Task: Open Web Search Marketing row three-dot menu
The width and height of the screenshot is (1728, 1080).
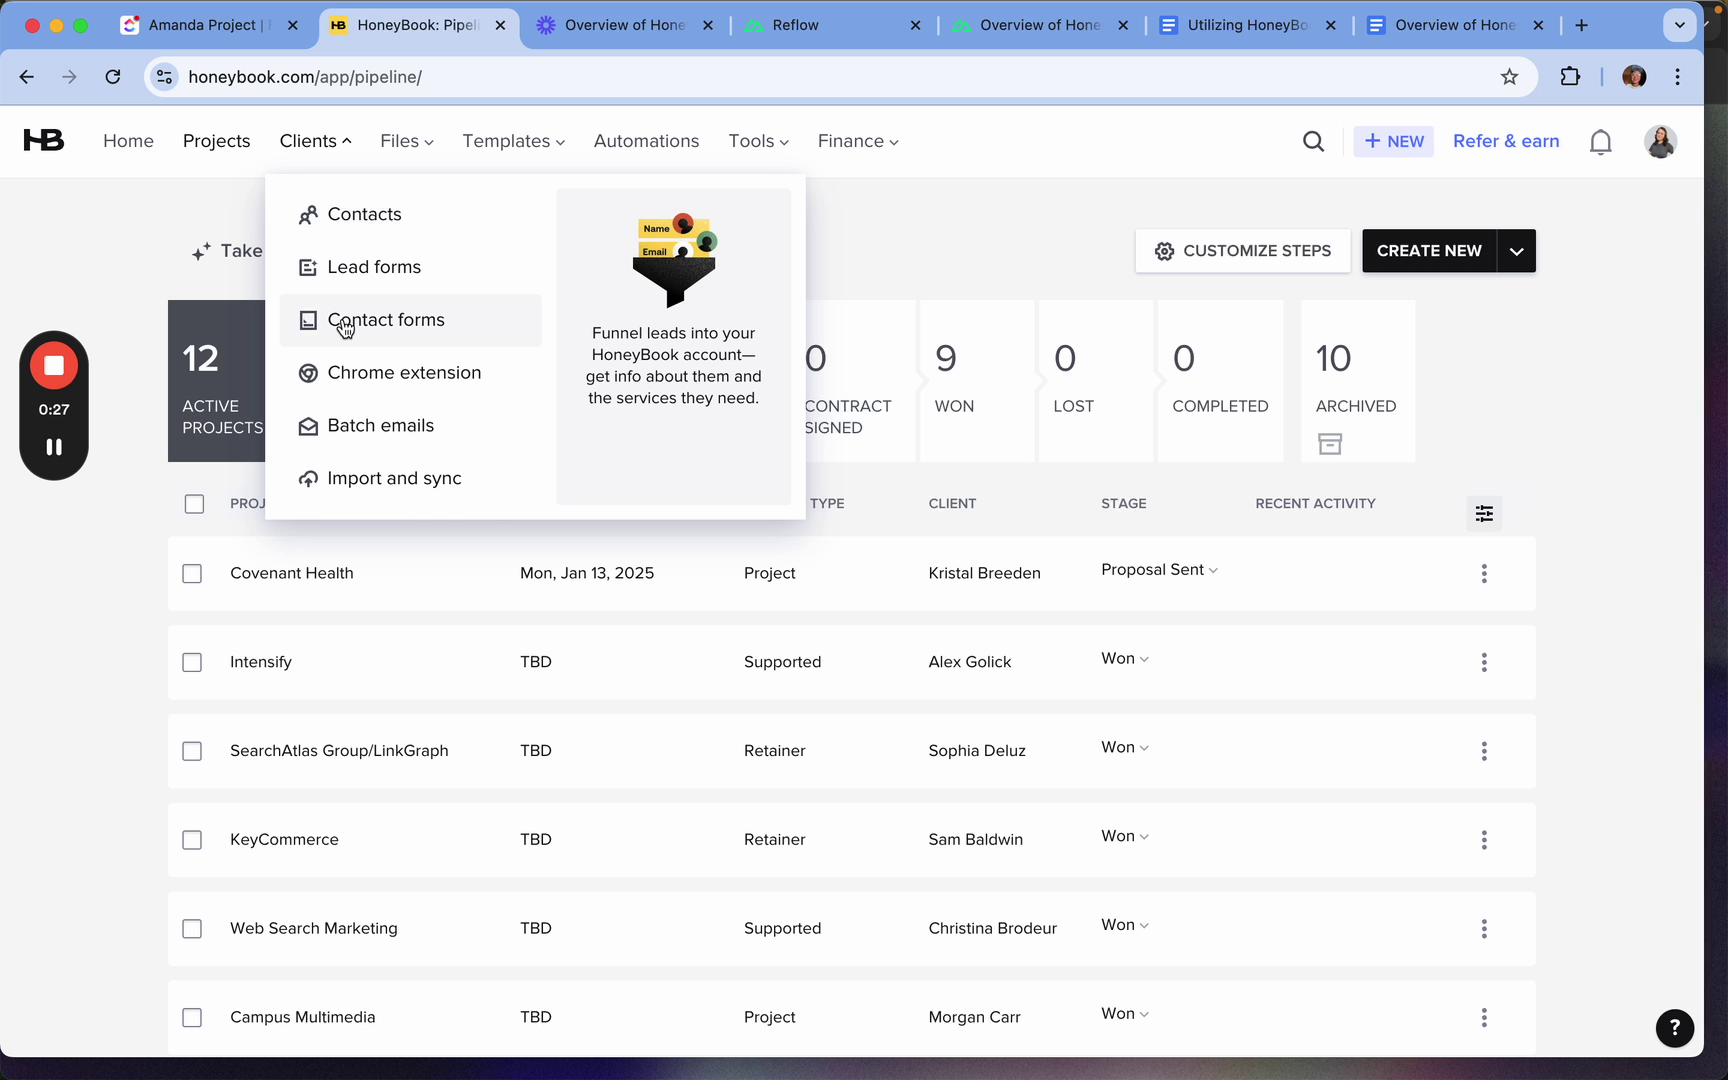Action: tap(1484, 929)
